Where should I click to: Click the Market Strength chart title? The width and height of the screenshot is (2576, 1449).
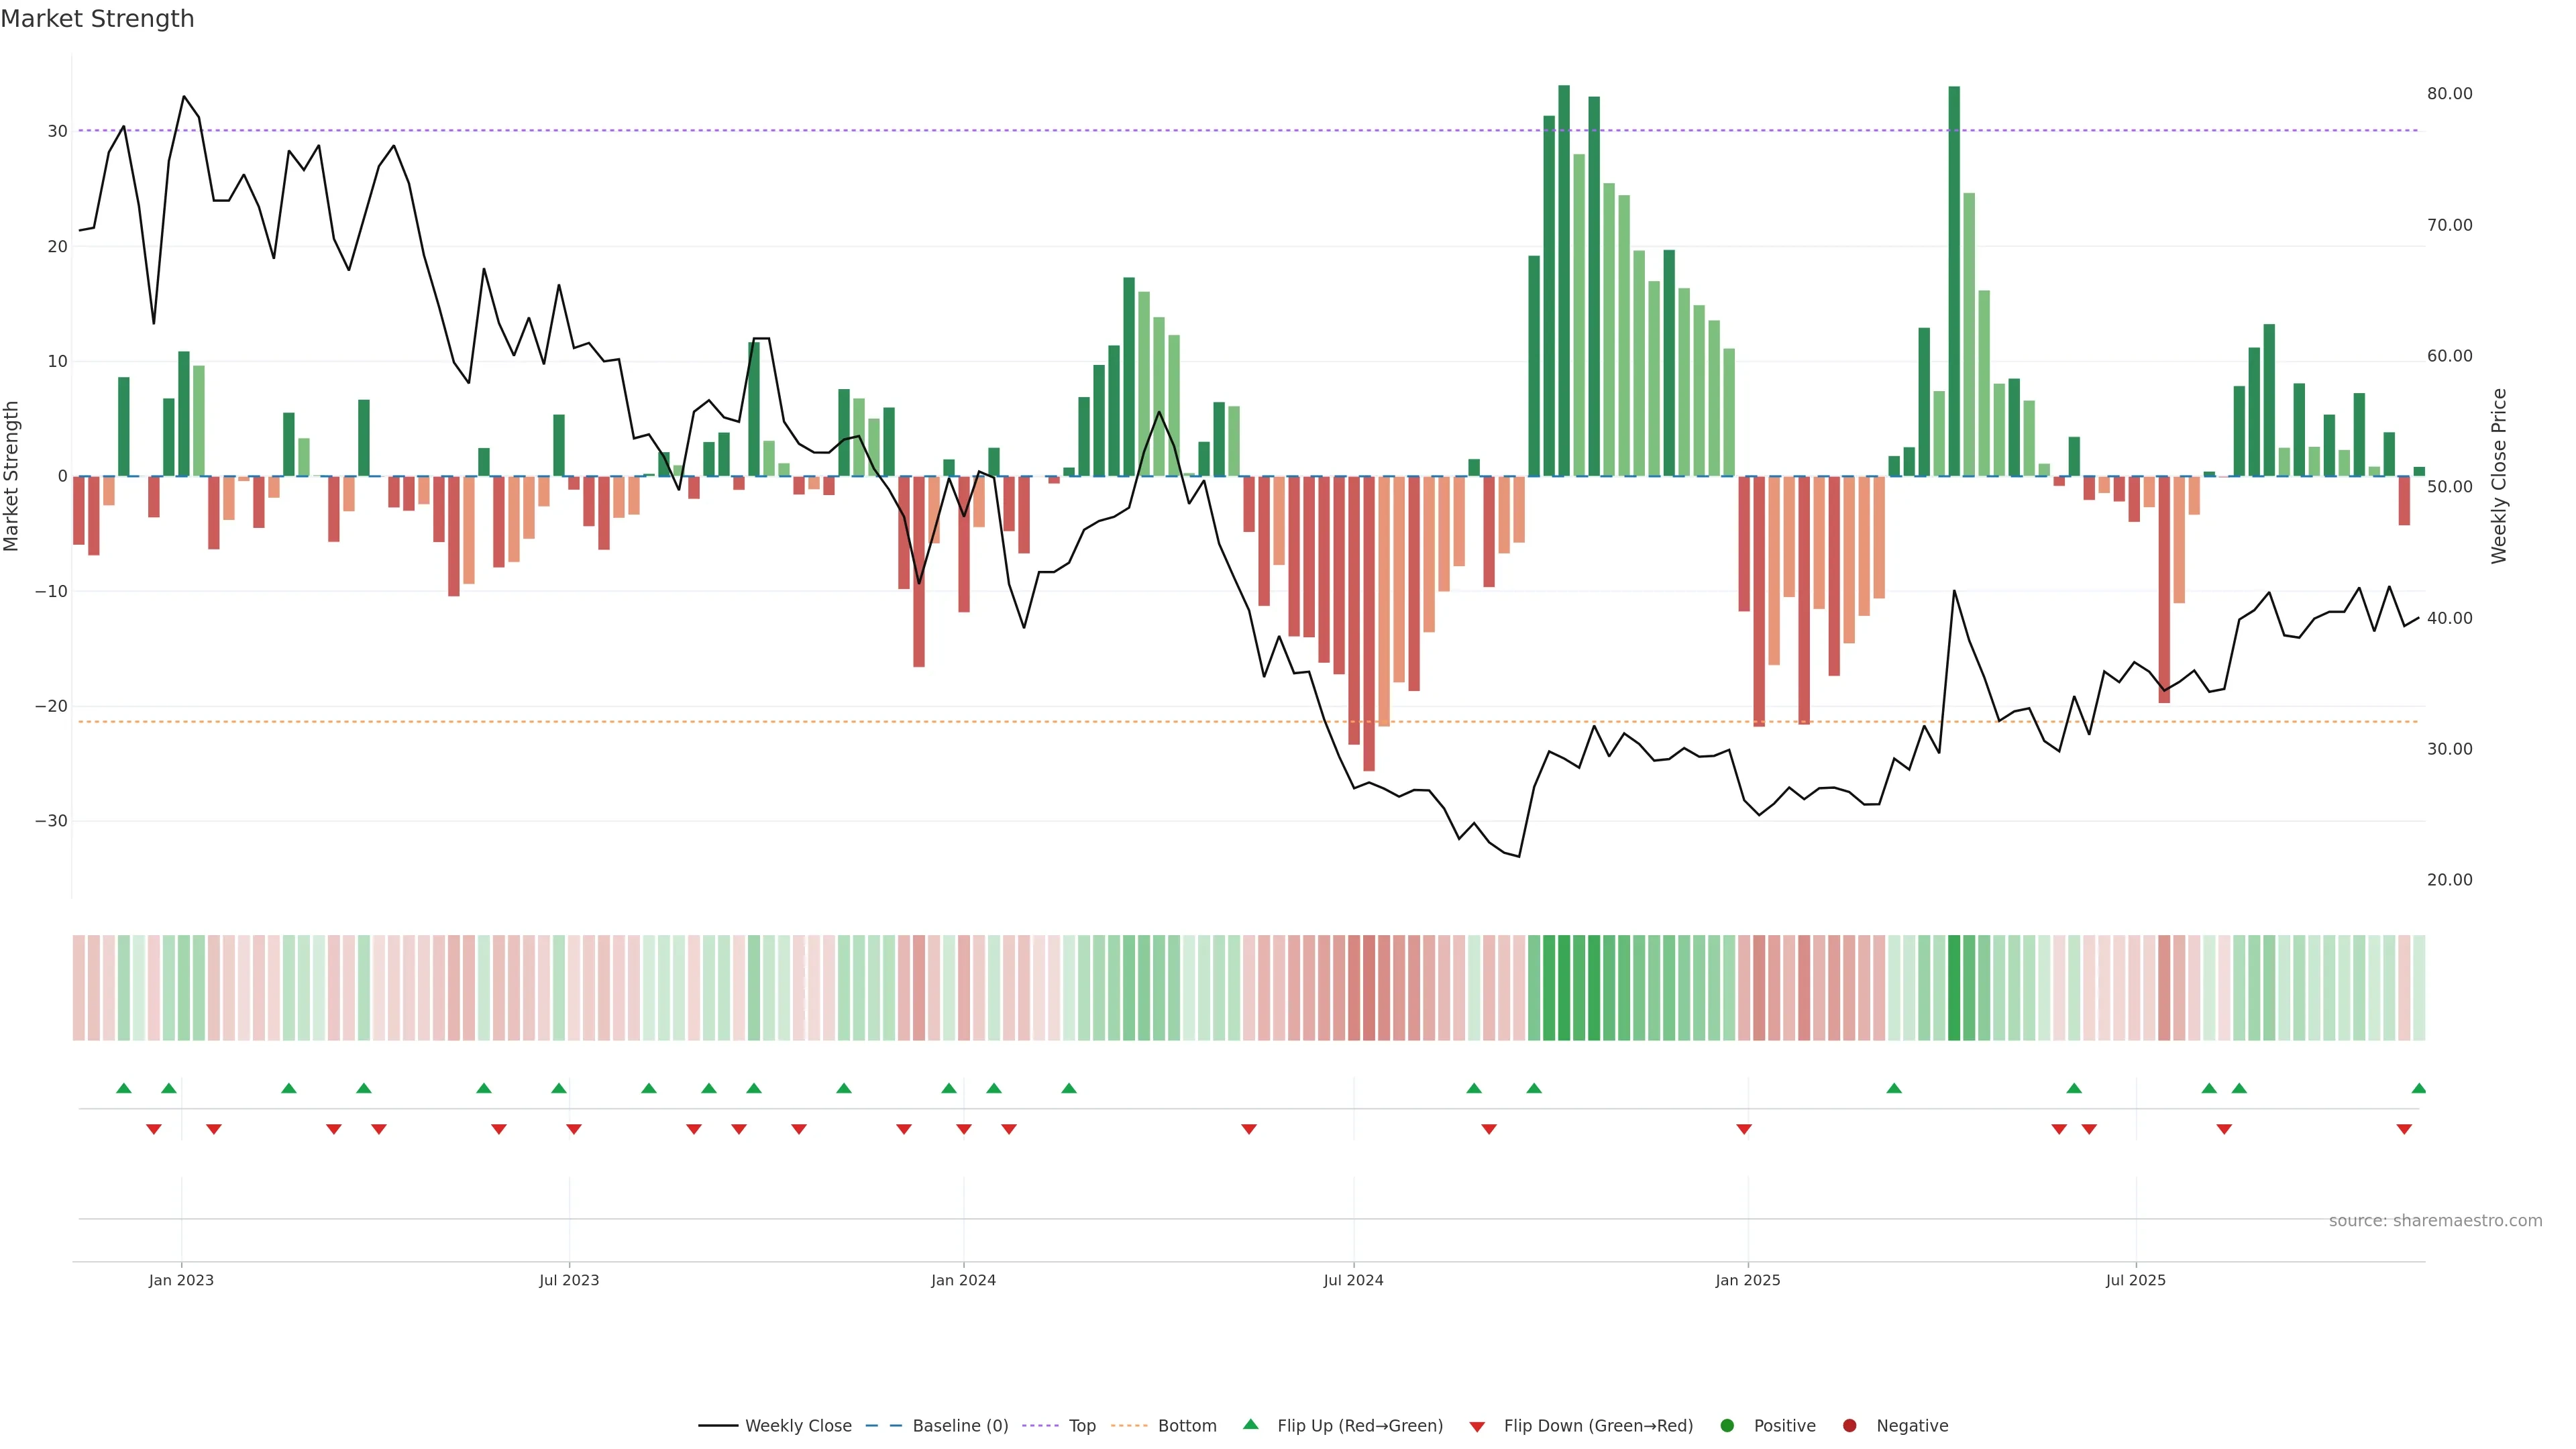(97, 19)
